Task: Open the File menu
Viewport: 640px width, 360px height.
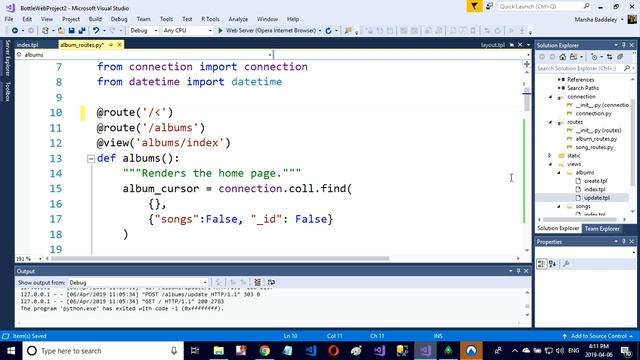Action: (x=9, y=19)
